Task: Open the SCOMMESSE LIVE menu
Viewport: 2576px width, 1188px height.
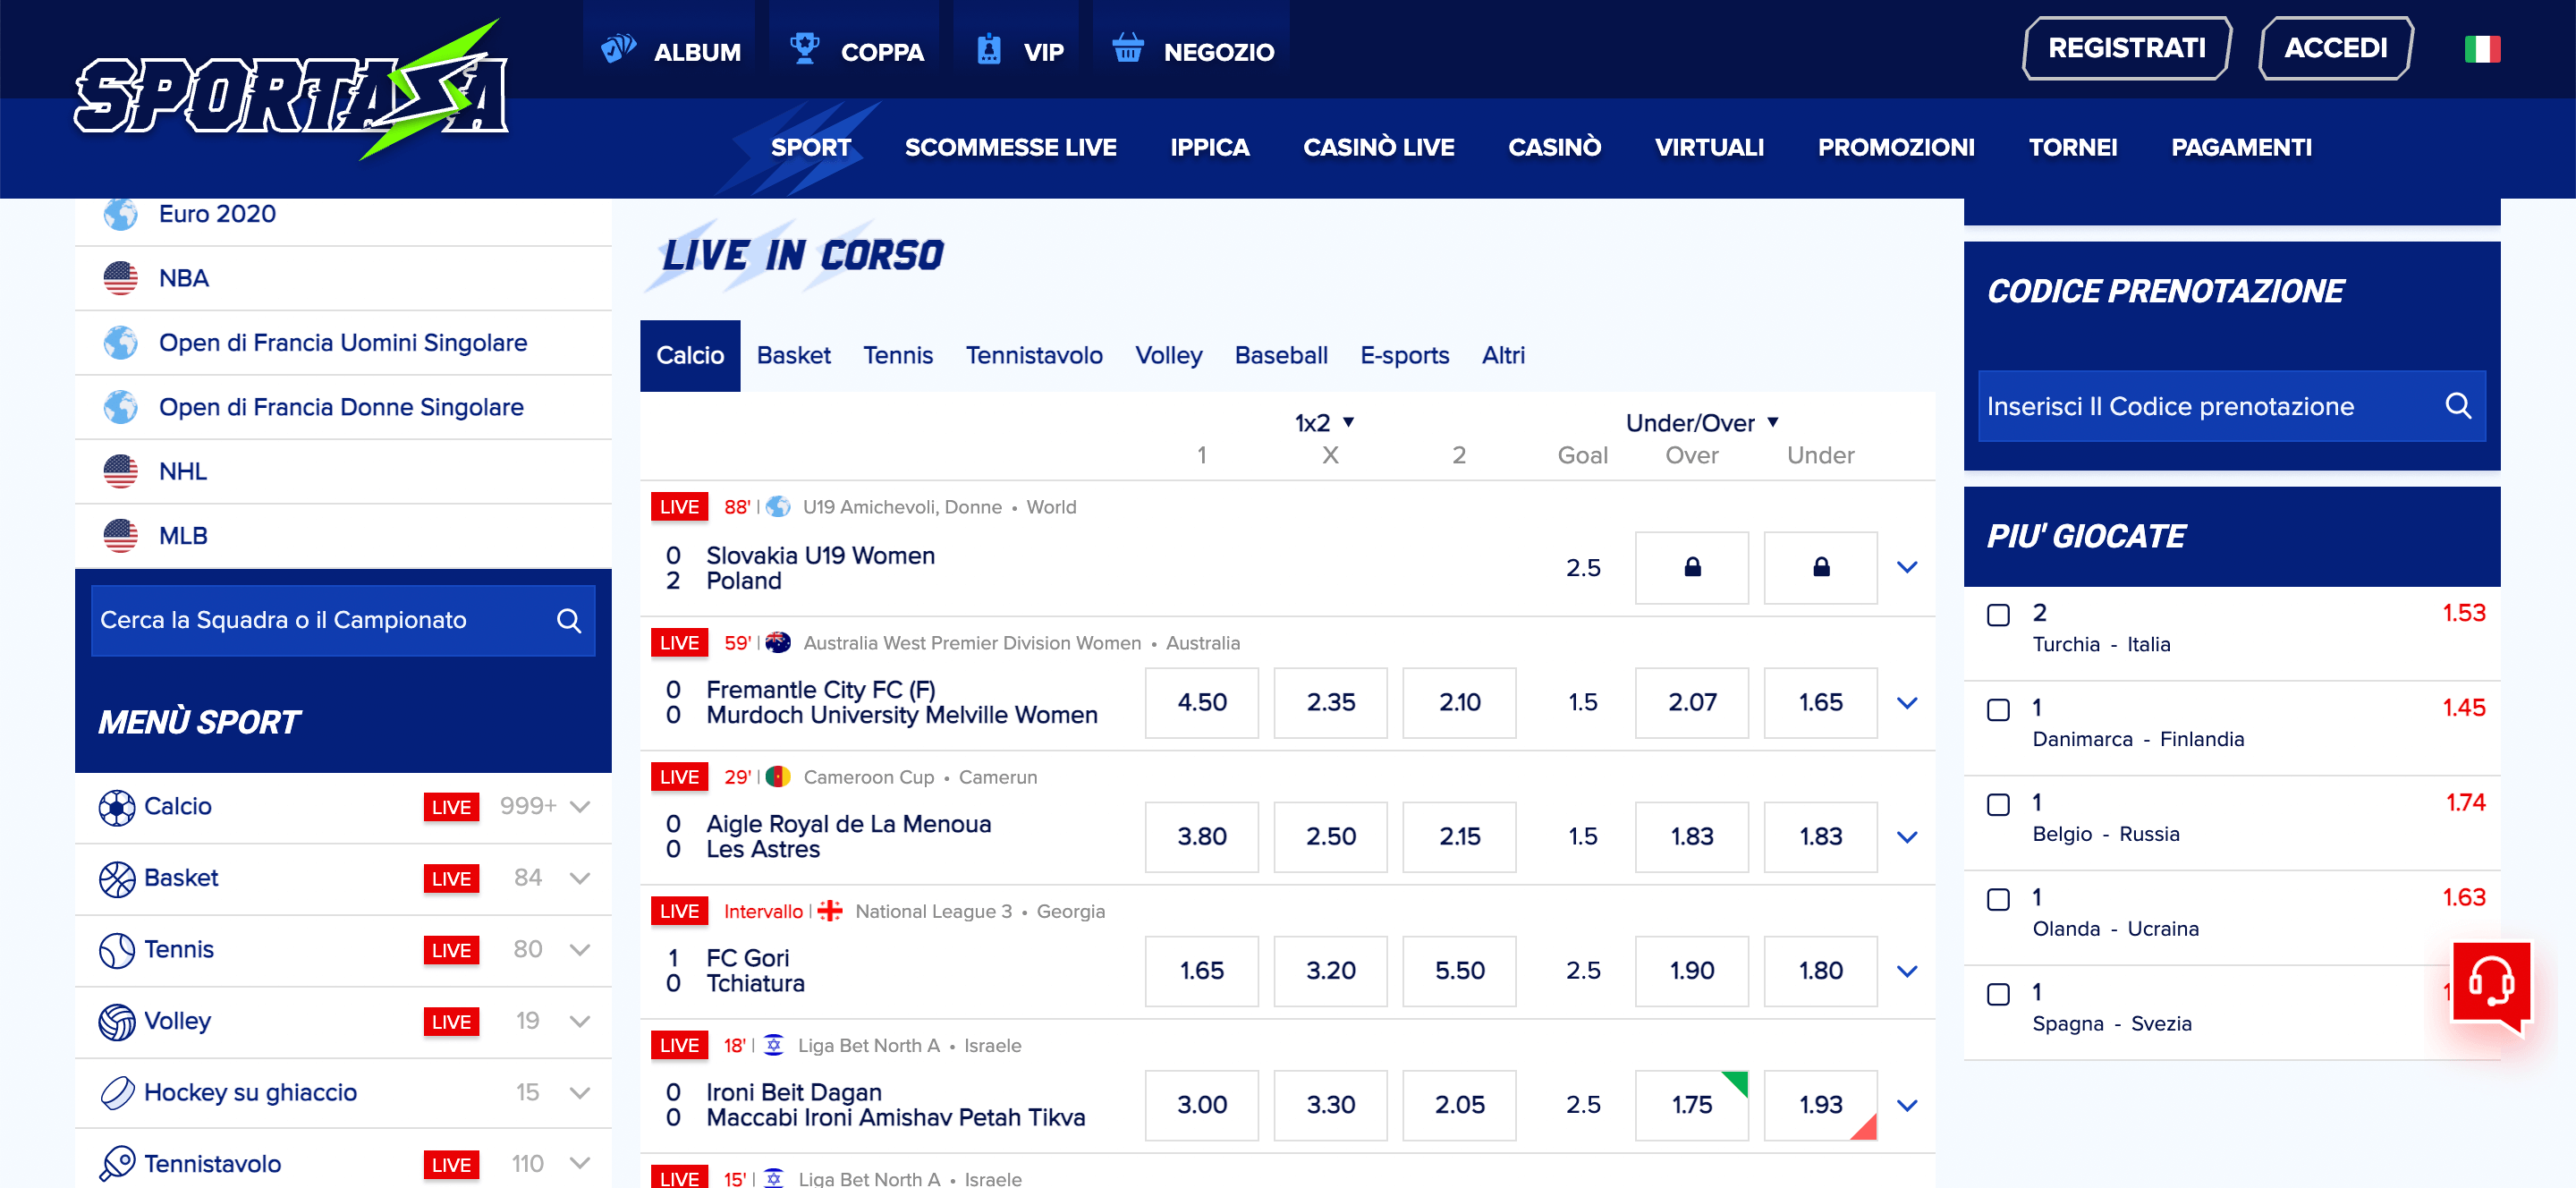Action: point(1010,147)
